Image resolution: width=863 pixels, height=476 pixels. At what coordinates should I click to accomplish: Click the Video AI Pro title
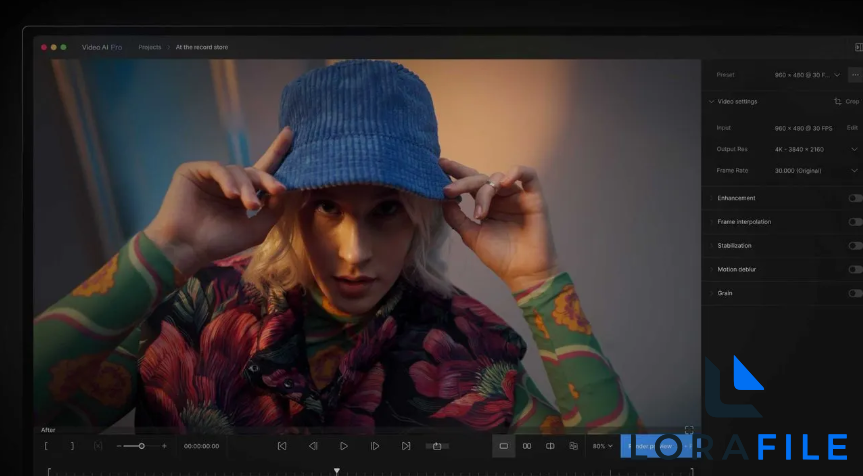102,47
